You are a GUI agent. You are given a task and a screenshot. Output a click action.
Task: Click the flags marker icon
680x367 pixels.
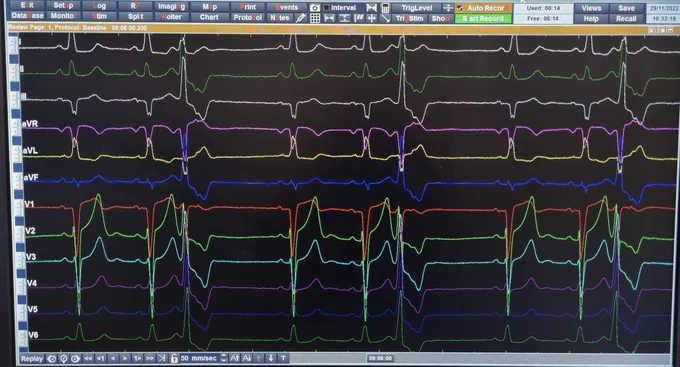tap(358, 18)
